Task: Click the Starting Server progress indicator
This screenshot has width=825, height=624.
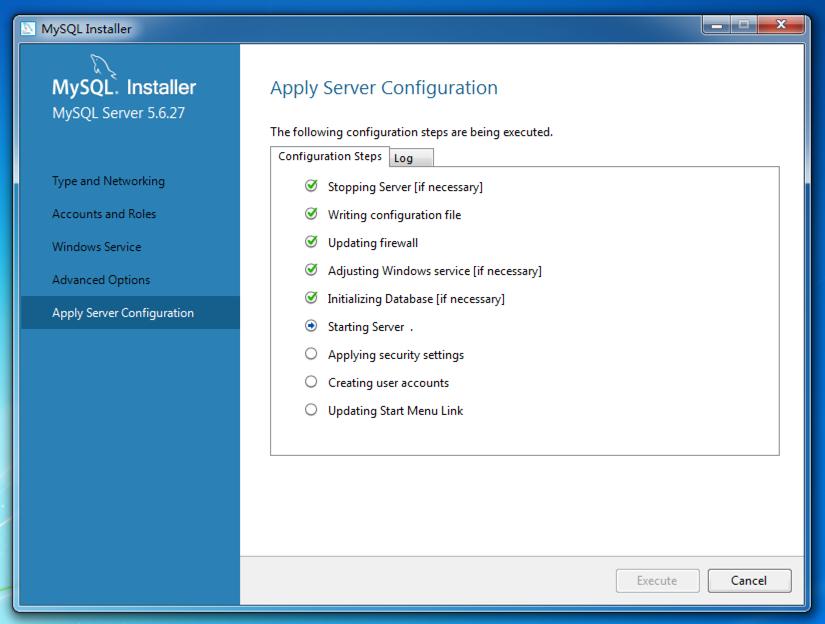Action: click(310, 327)
